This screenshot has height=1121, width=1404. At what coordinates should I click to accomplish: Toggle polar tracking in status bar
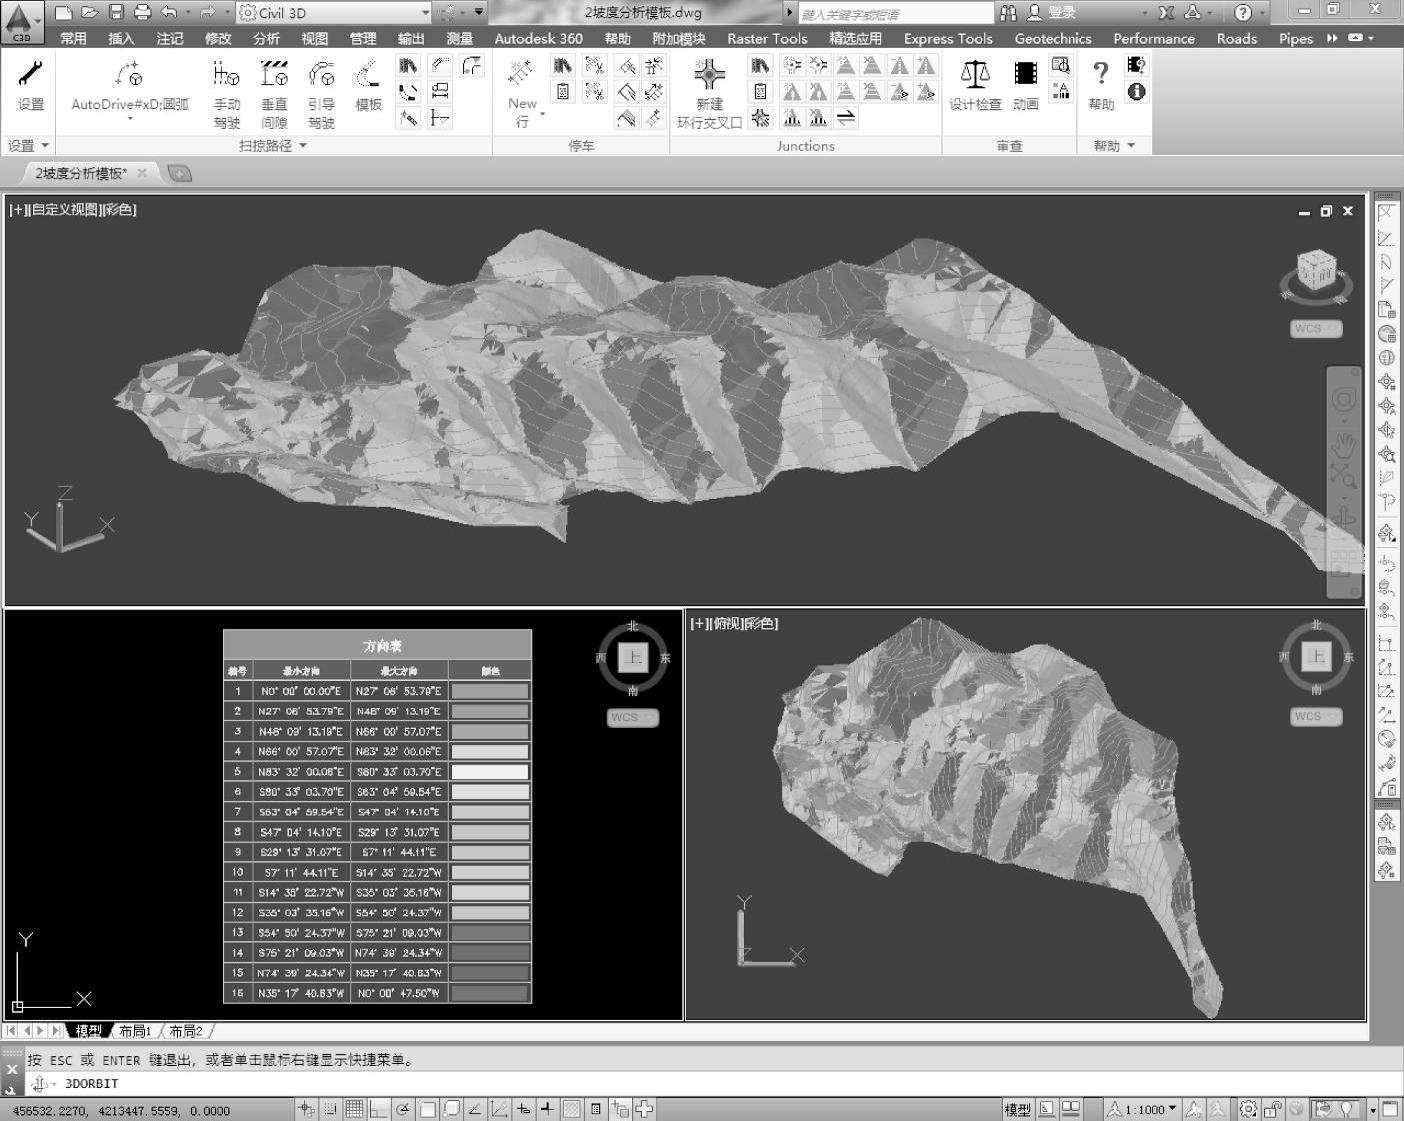(x=403, y=1109)
